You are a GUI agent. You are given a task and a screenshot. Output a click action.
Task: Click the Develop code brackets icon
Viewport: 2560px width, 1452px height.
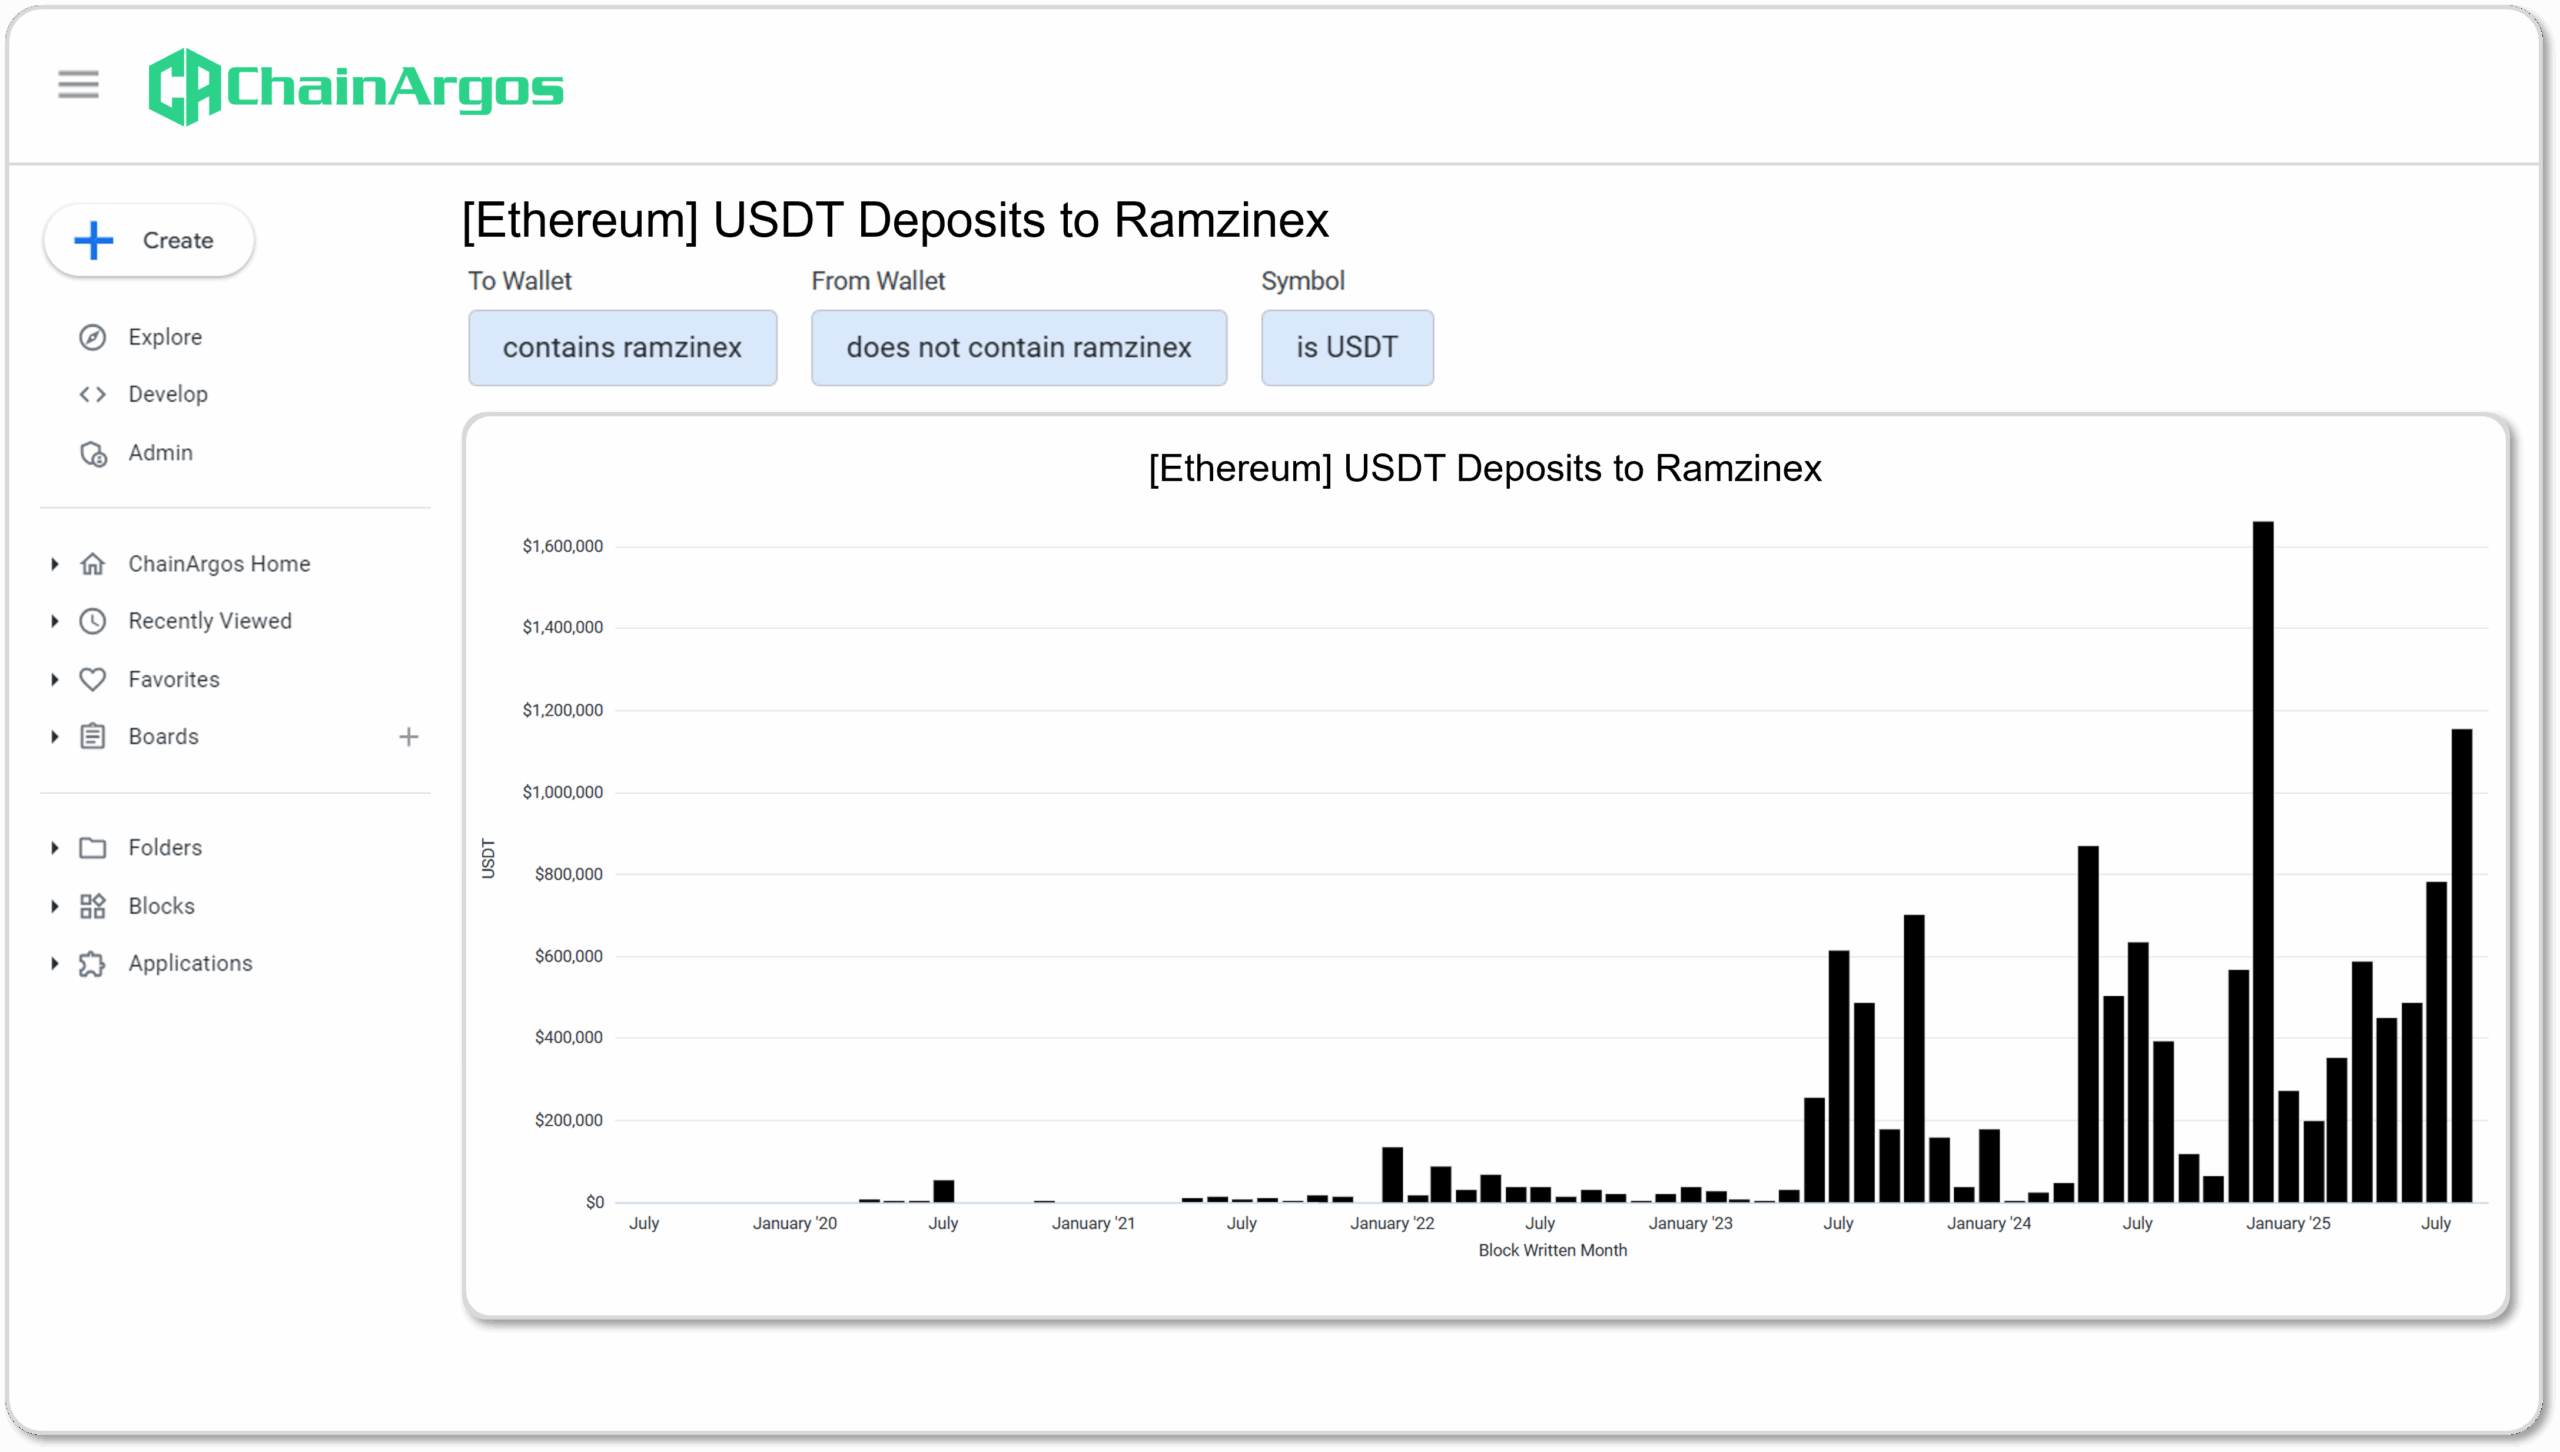point(93,395)
